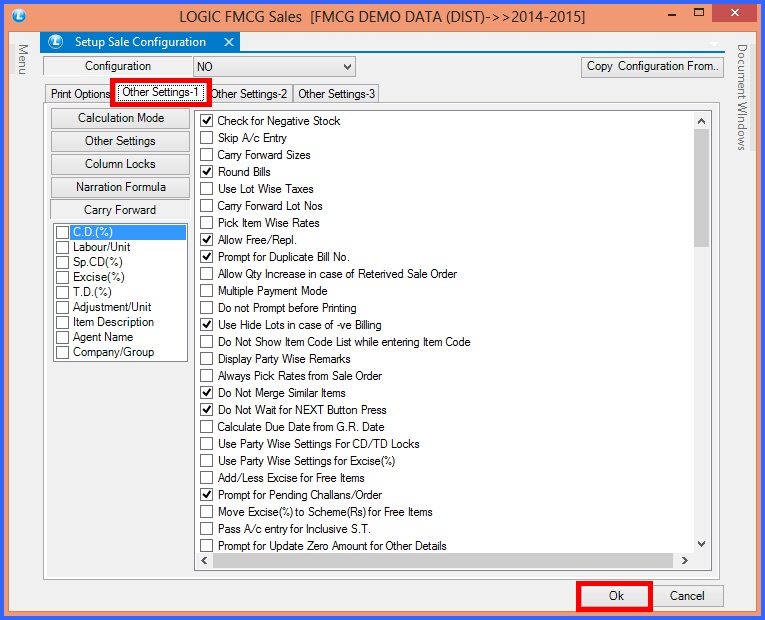Check Carry Forward Lot Nos

(207, 206)
